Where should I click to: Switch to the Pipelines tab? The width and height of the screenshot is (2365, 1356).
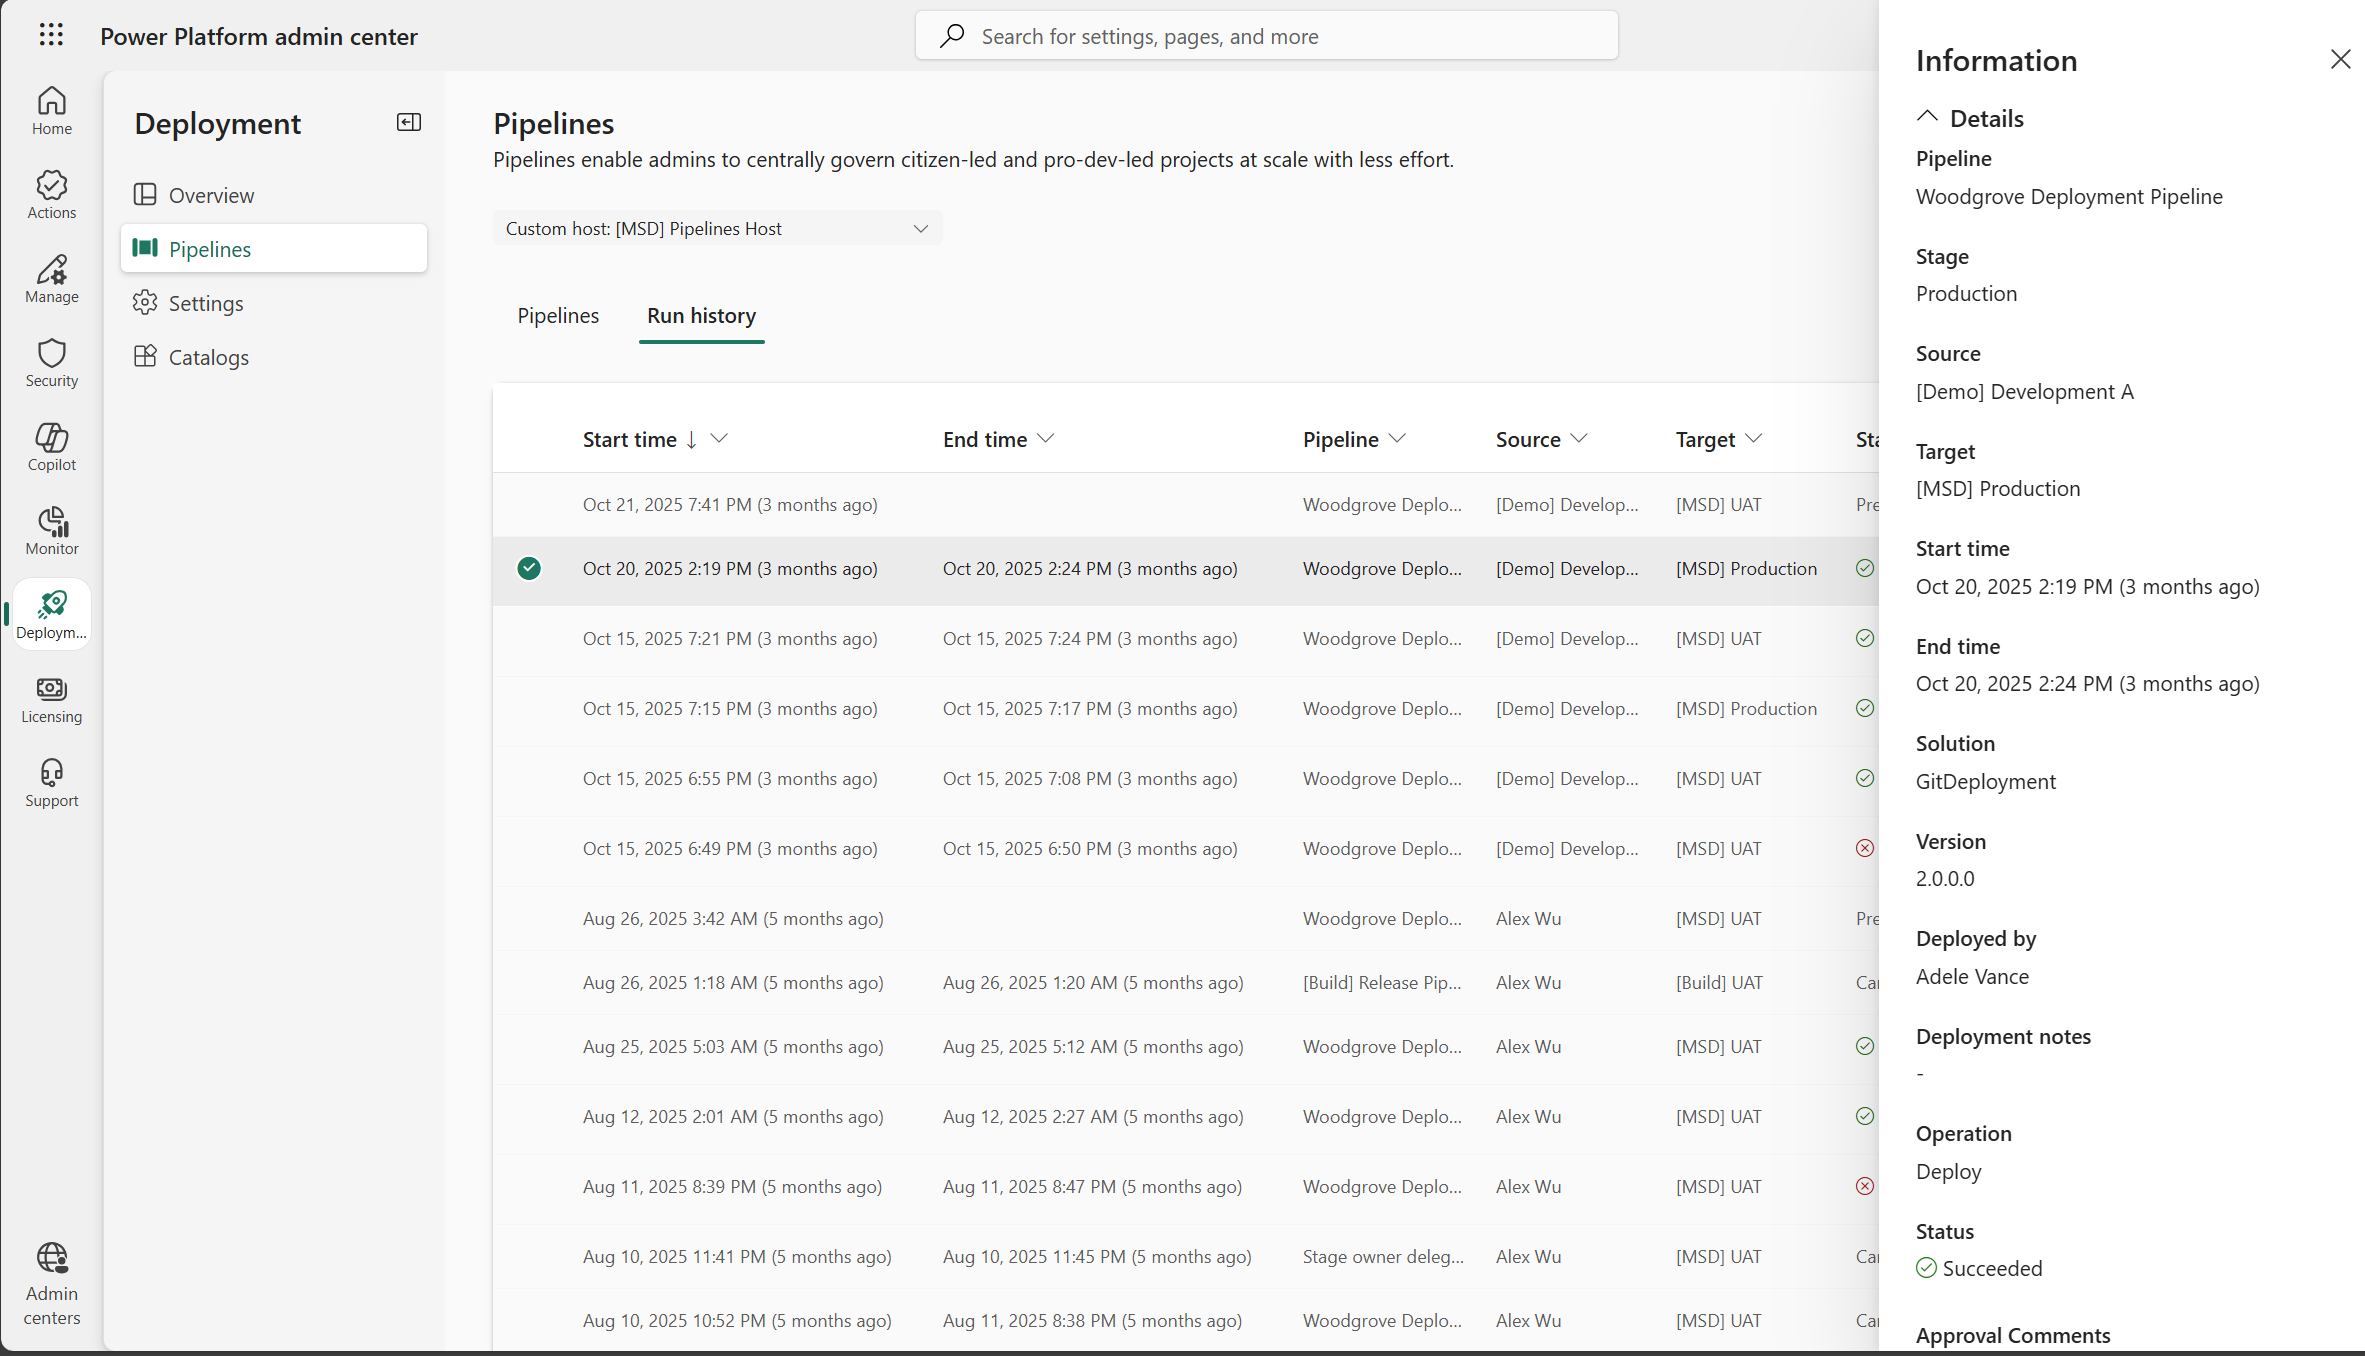click(558, 316)
